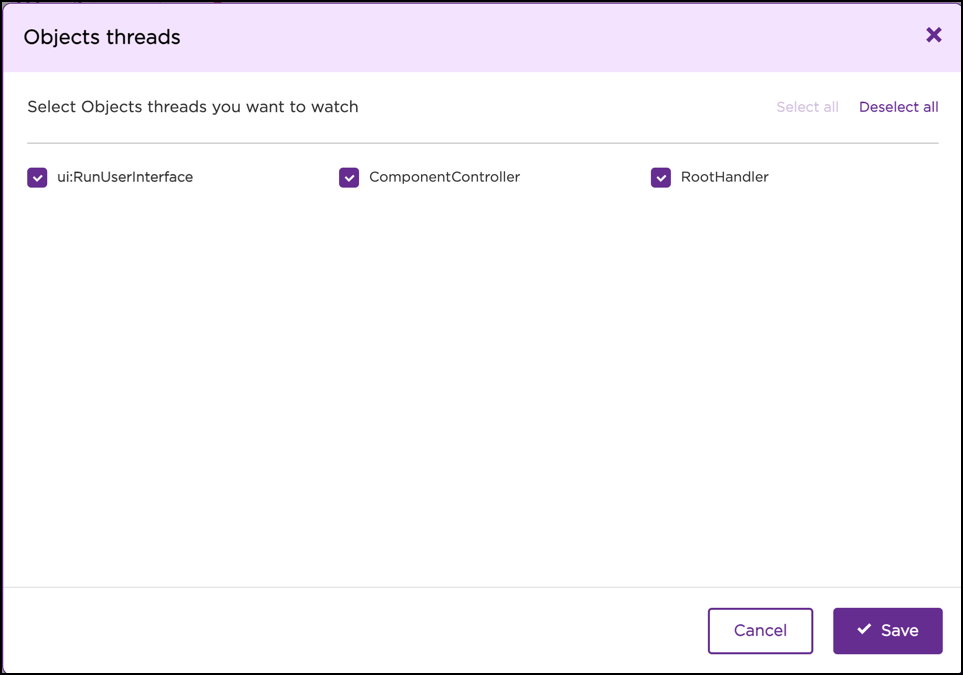Enable watching for ui:RunUserInterface thread
This screenshot has height=675, width=963.
(x=37, y=177)
